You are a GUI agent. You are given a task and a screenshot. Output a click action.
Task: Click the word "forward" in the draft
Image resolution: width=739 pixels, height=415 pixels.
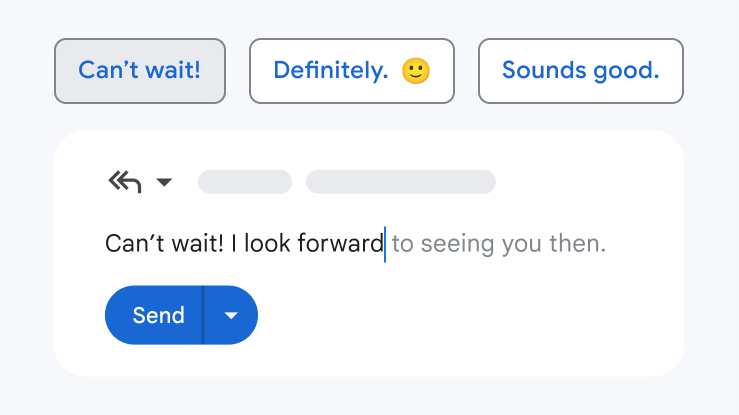340,244
